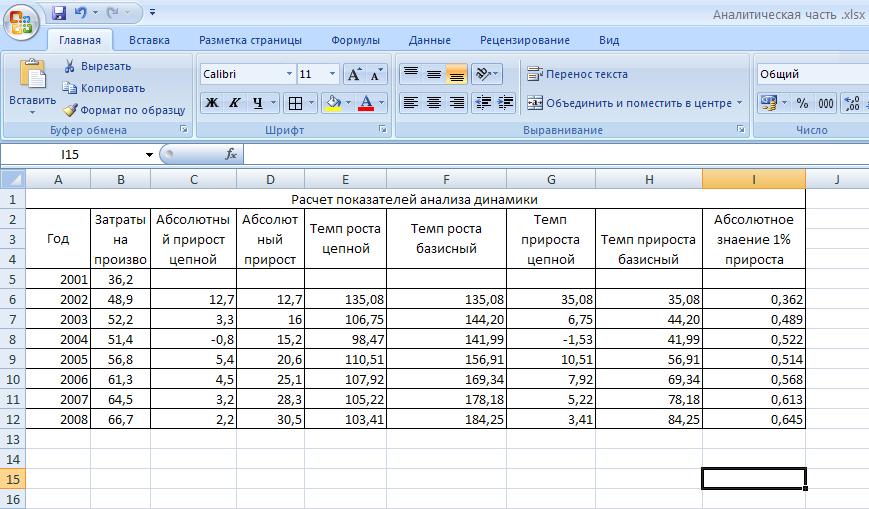869x509 pixels.
Task: Expand font color dropdown arrow
Action: pos(381,103)
